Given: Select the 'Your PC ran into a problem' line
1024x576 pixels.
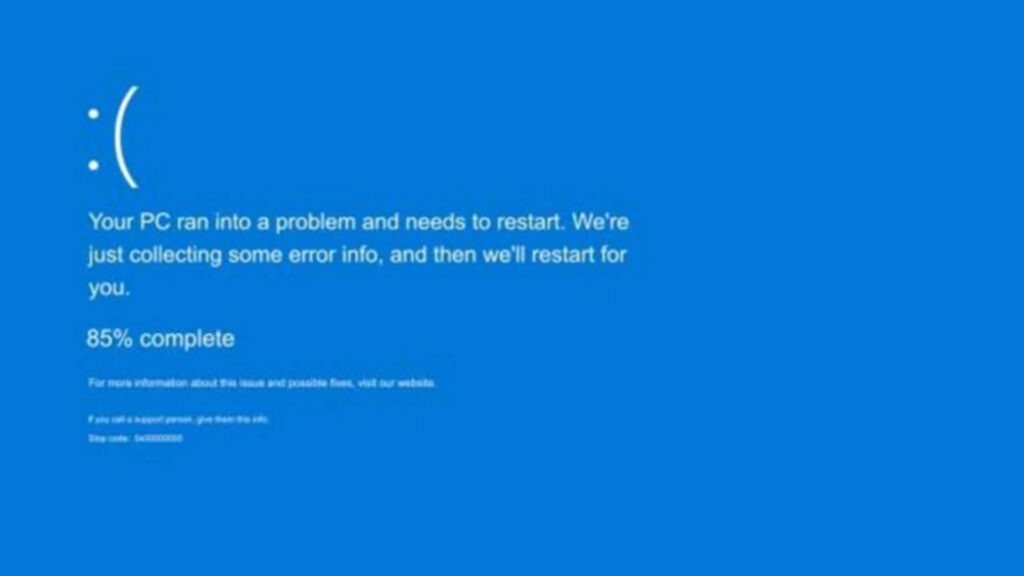Looking at the screenshot, I should click(359, 223).
